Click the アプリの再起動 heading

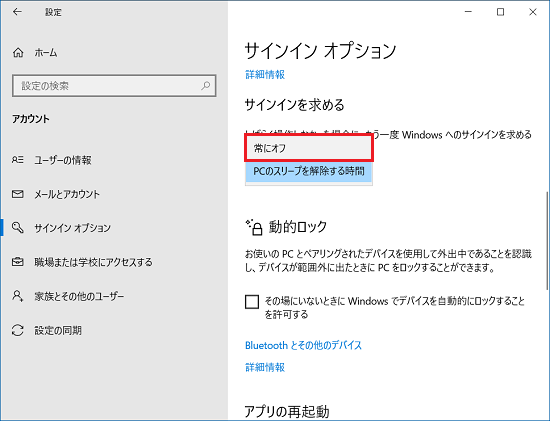[287, 412]
